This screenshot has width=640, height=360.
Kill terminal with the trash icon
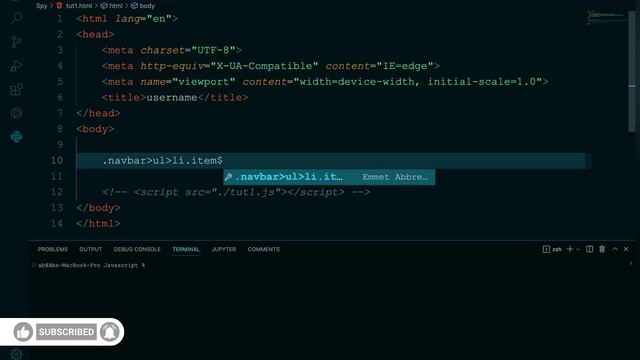click(x=602, y=249)
